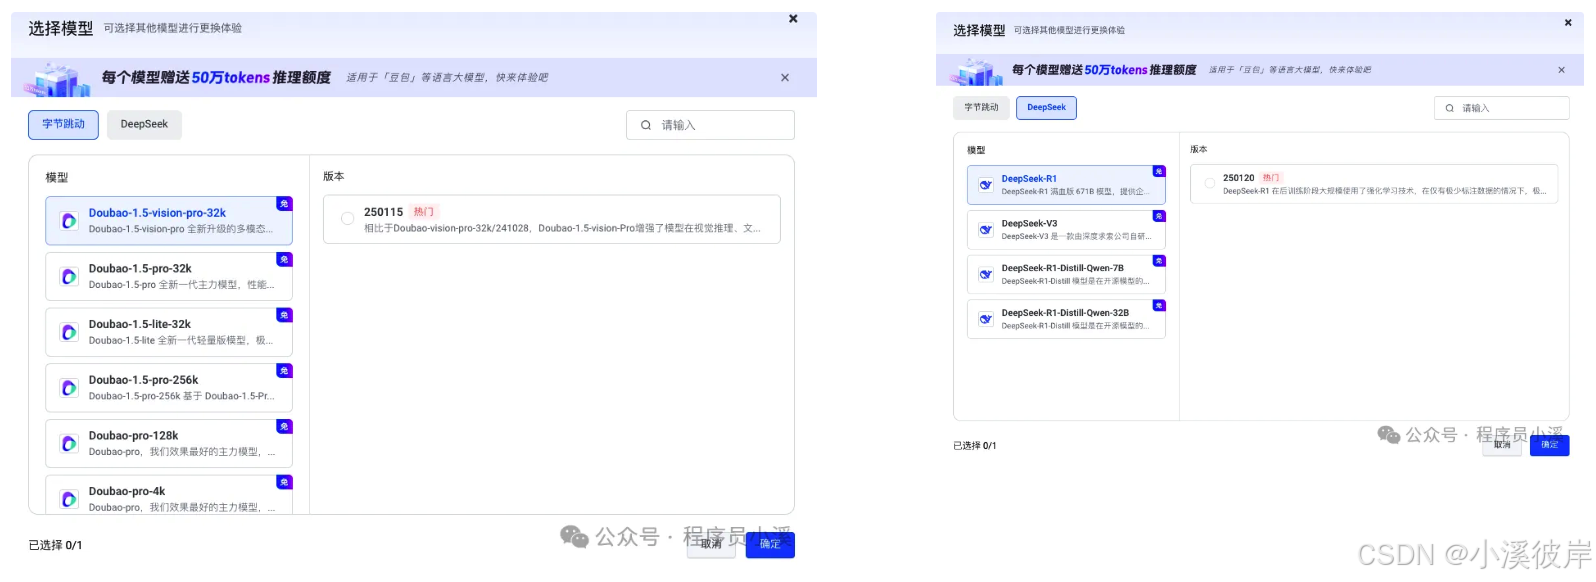Select Doubao-1.5-pro-32k model card
Image resolution: width=1596 pixels, height=582 pixels.
point(169,277)
